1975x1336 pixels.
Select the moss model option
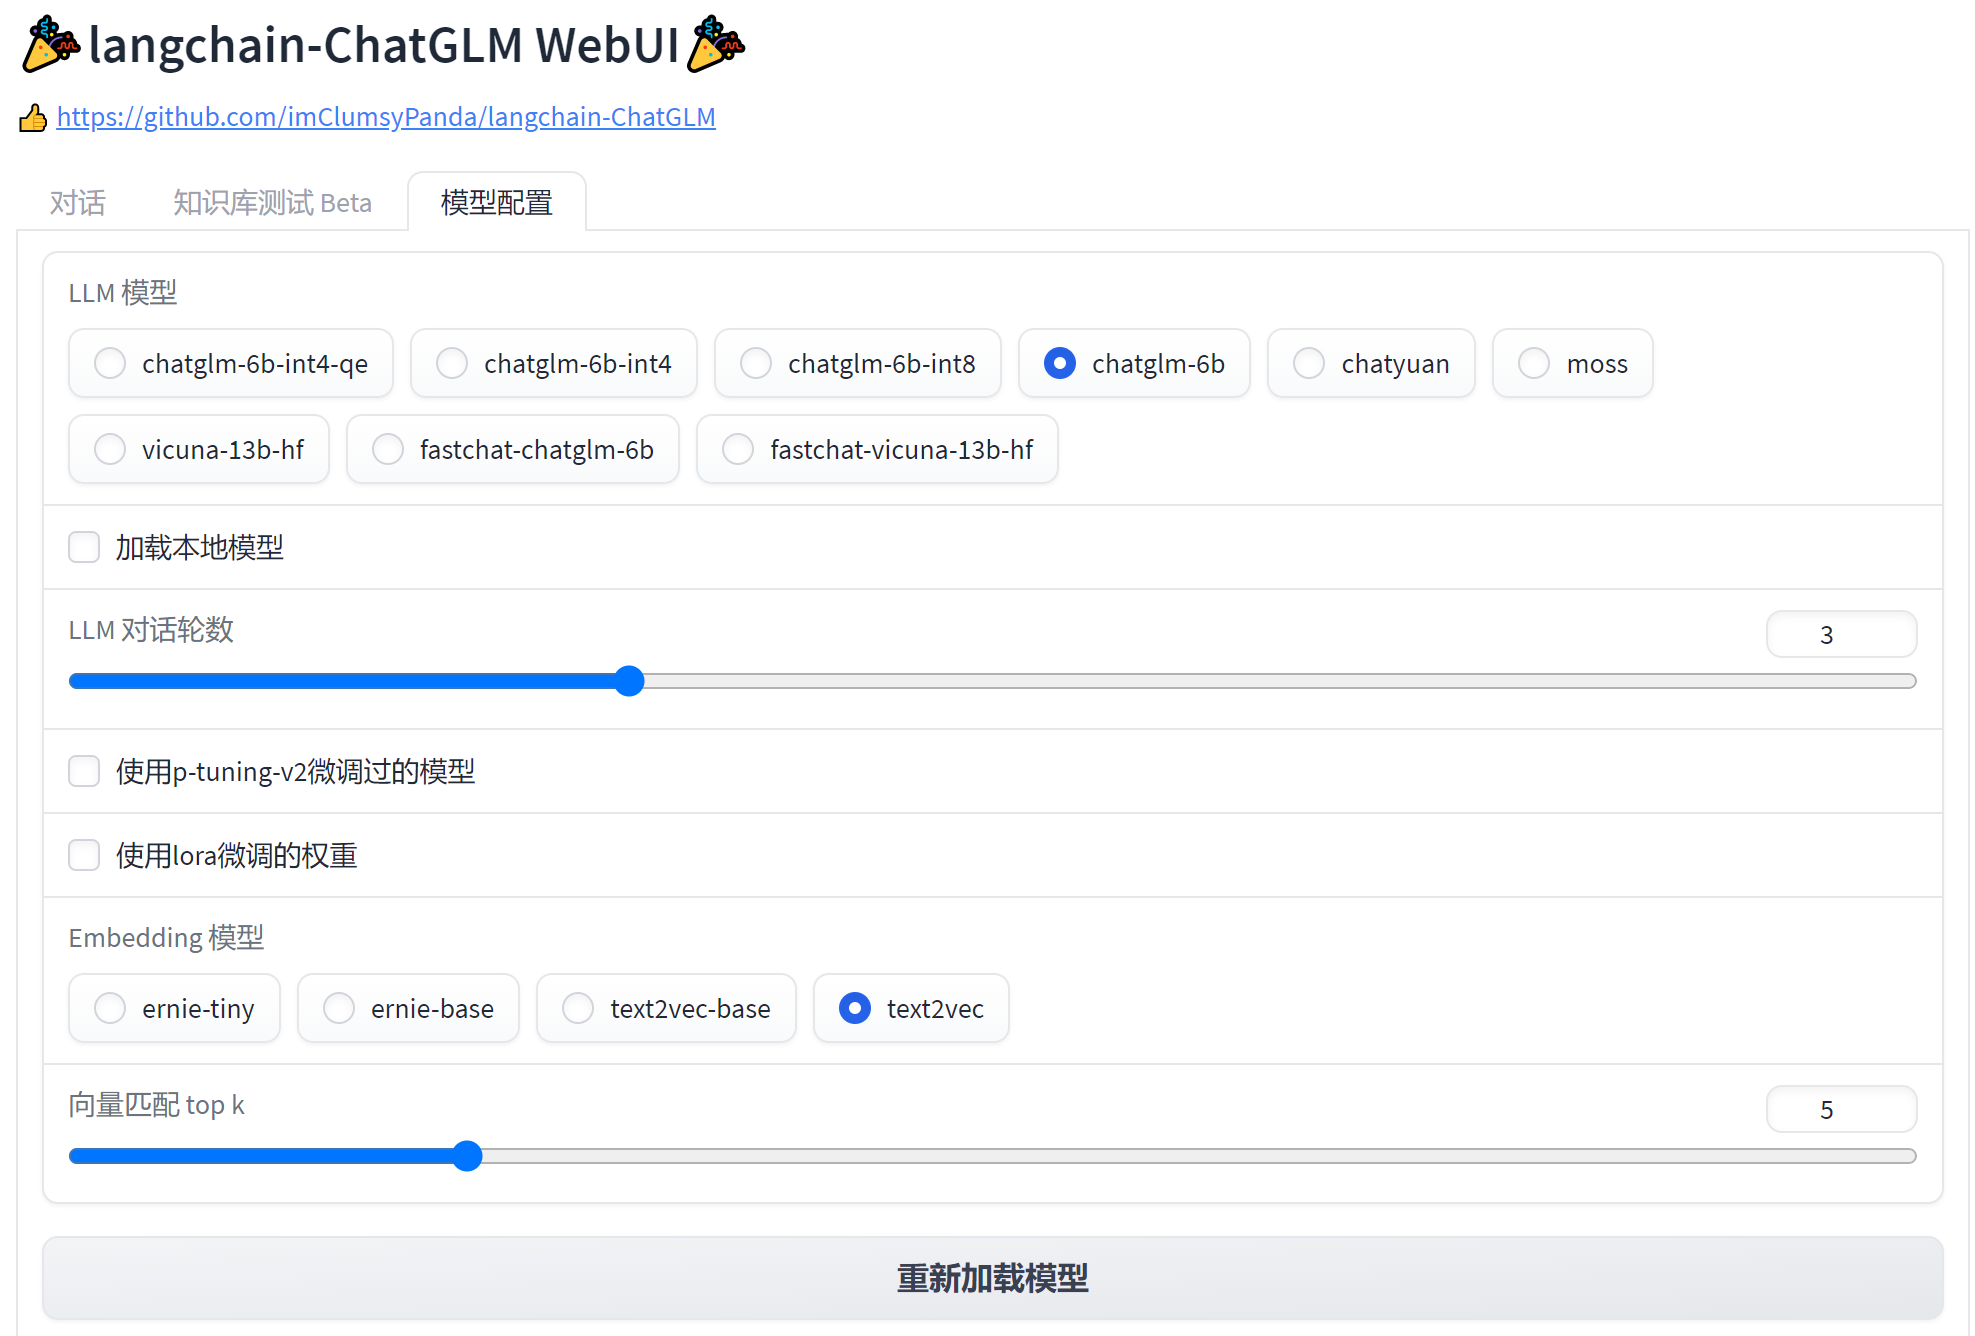1534,363
